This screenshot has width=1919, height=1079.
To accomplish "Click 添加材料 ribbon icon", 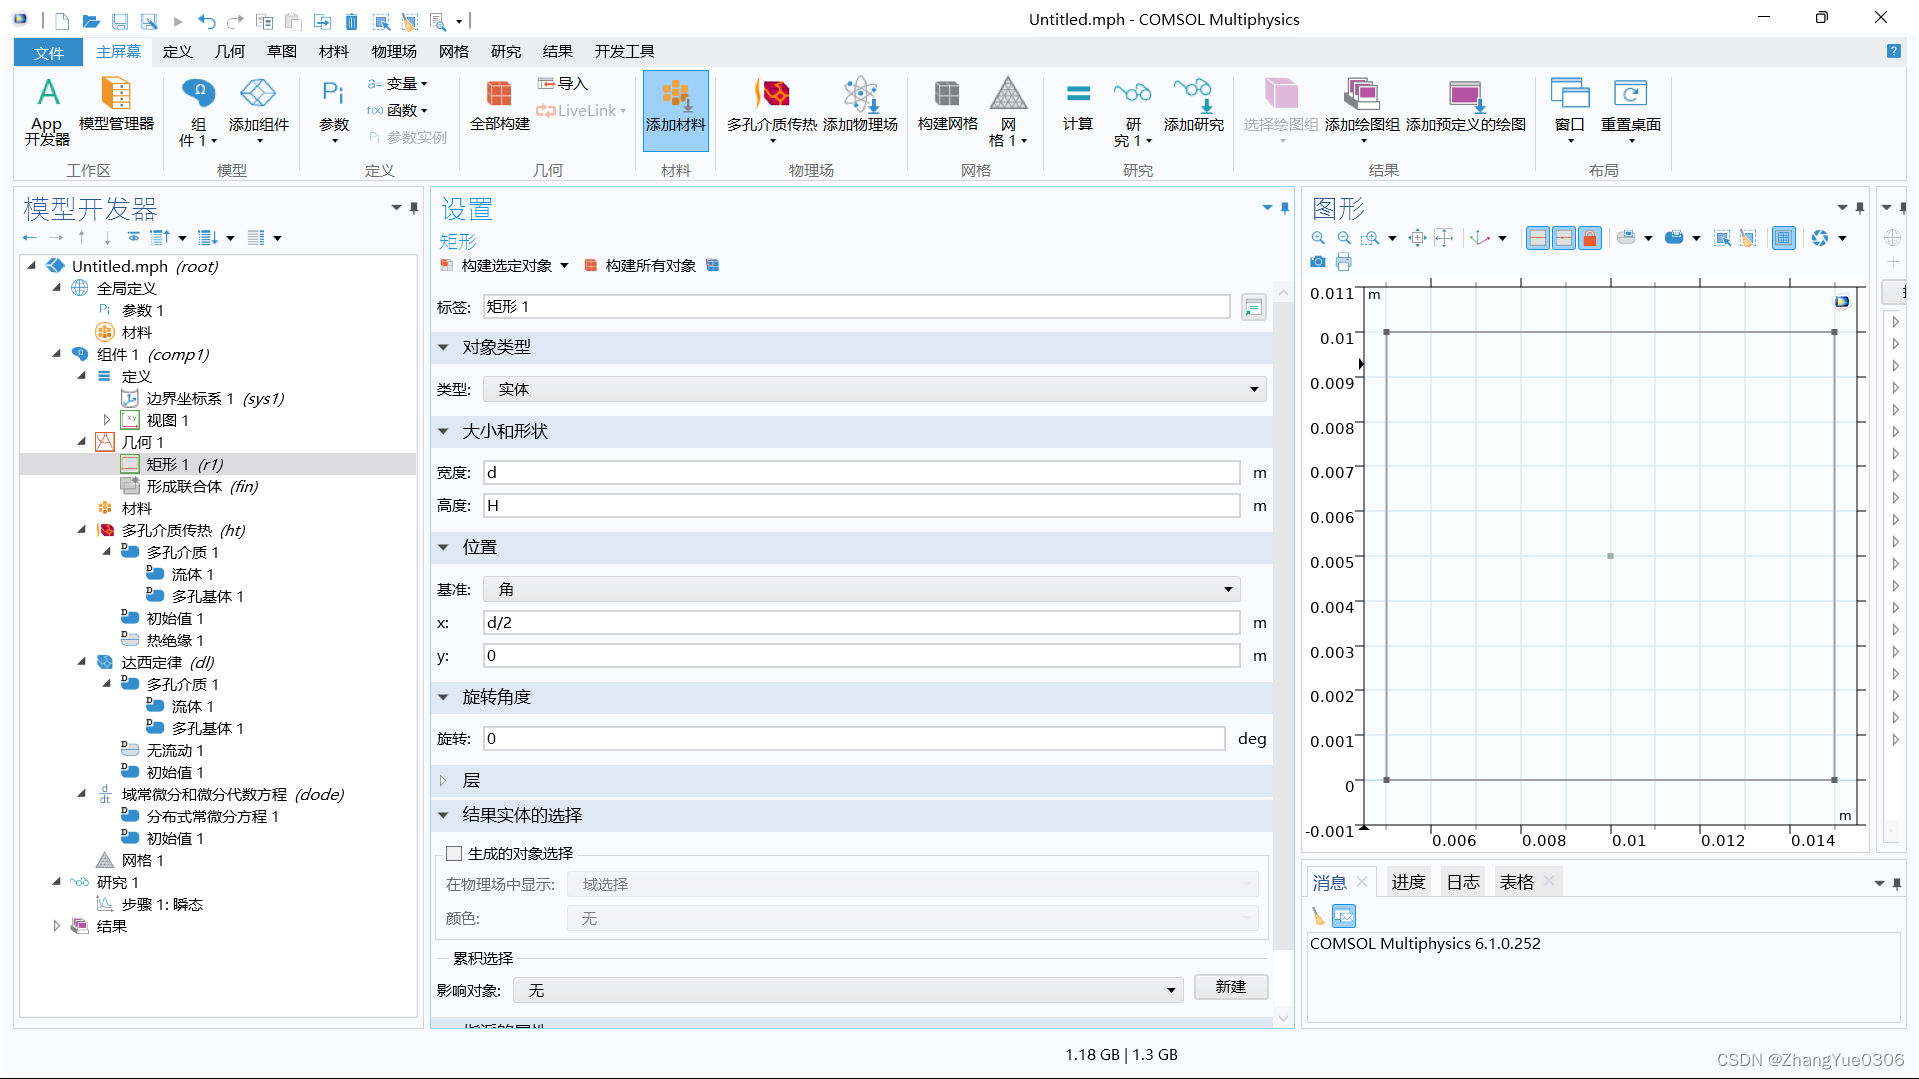I will coord(676,110).
